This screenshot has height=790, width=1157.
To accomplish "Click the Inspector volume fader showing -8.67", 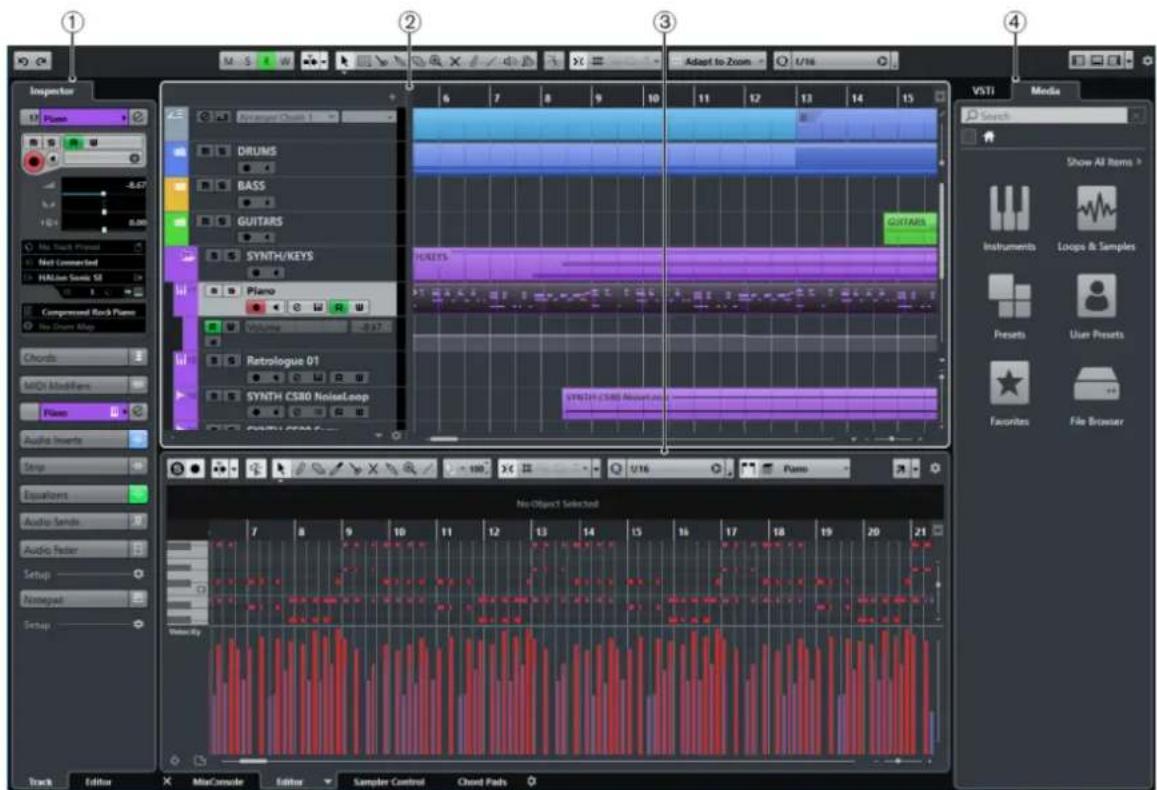I will [x=103, y=193].
